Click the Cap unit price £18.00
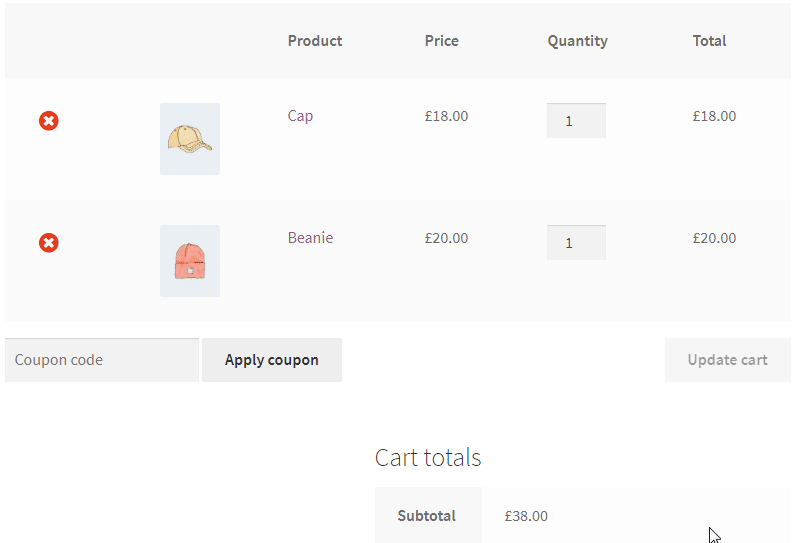This screenshot has height=543, width=802. tap(446, 116)
